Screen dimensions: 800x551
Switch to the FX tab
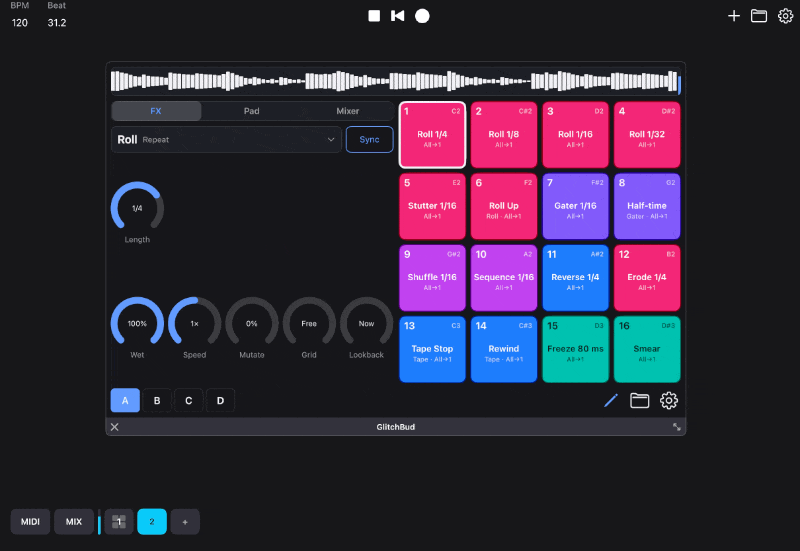pos(156,111)
